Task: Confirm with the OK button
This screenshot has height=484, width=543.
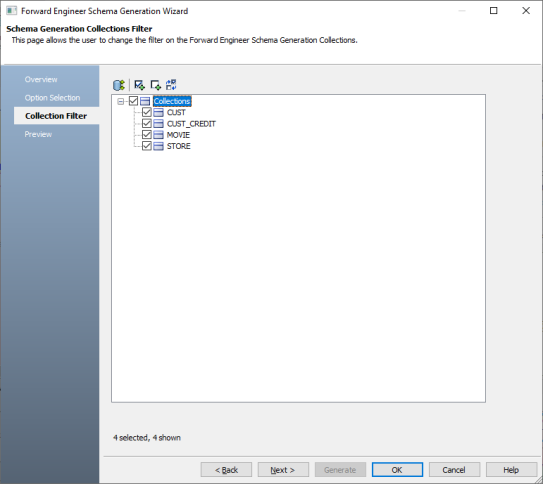Action: tap(397, 470)
